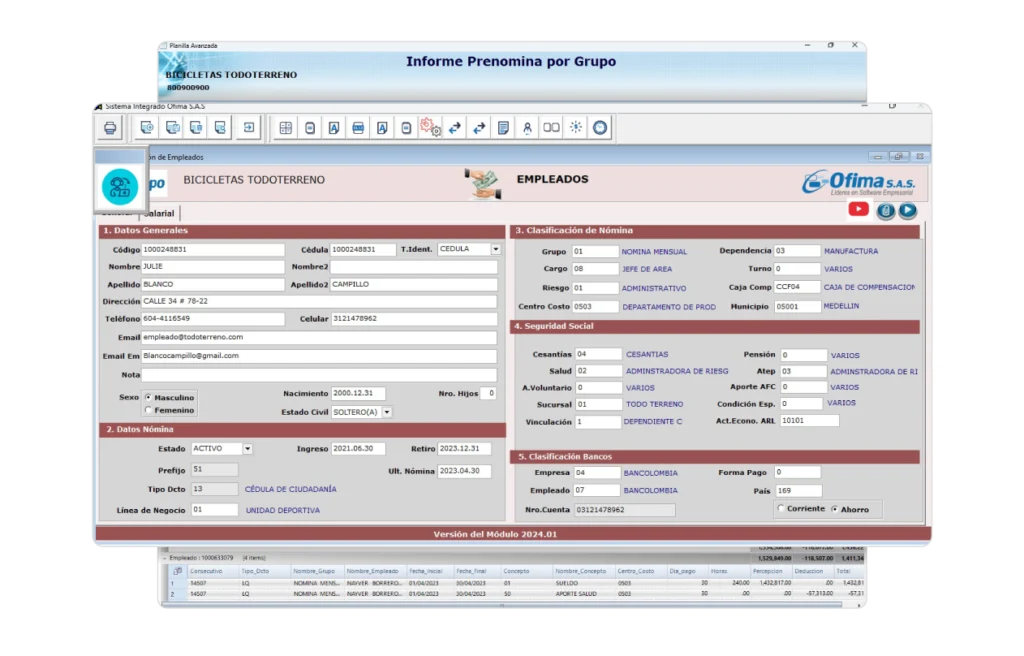Click the Nombre field containing JULIE
This screenshot has height=656, width=1024.
213,267
